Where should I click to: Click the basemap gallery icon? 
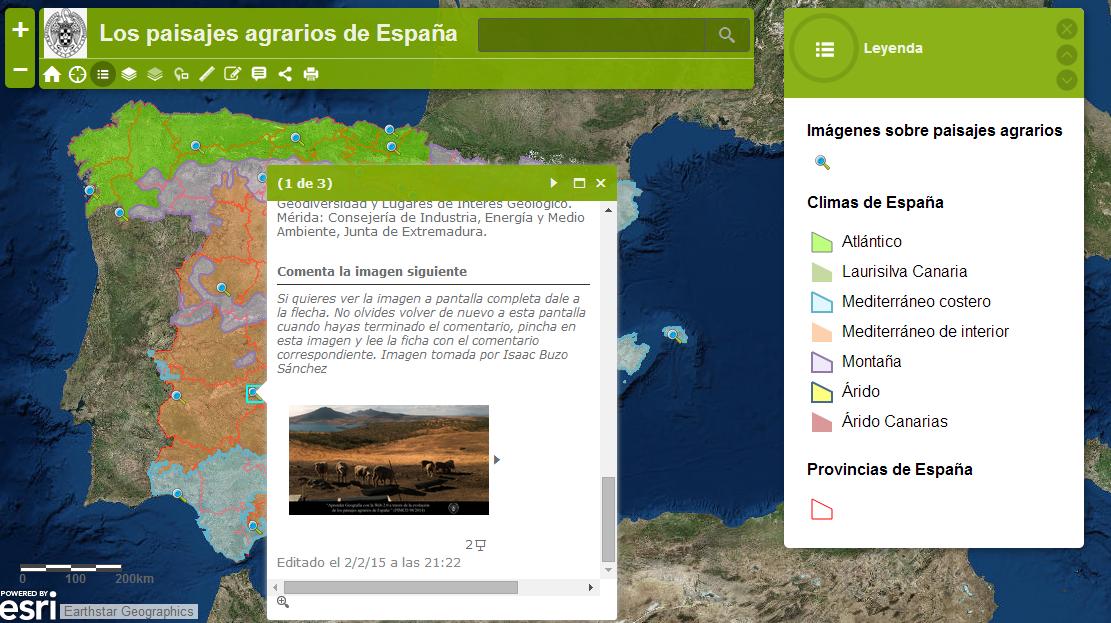155,73
